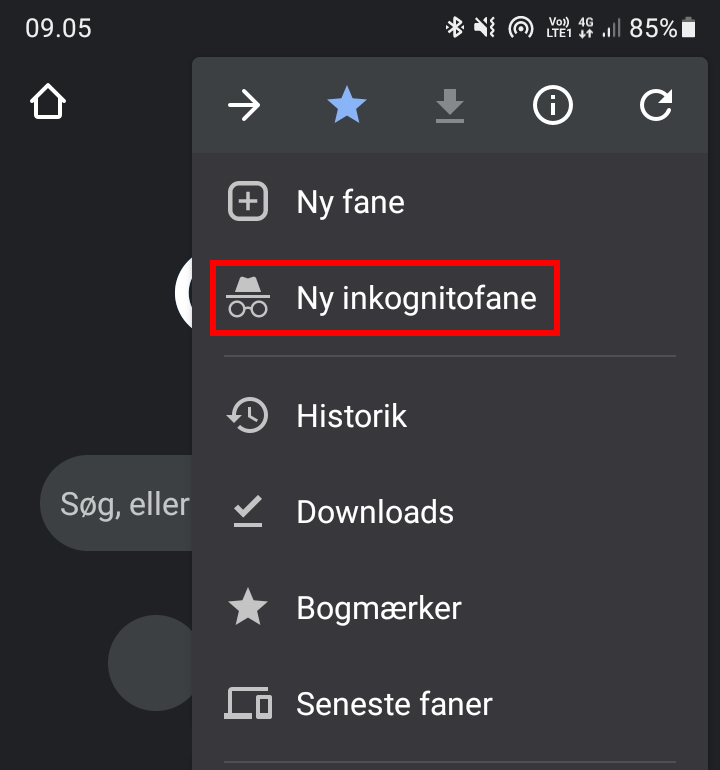Tap the devices icon beside Seneste faner
The height and width of the screenshot is (770, 720).
point(248,704)
